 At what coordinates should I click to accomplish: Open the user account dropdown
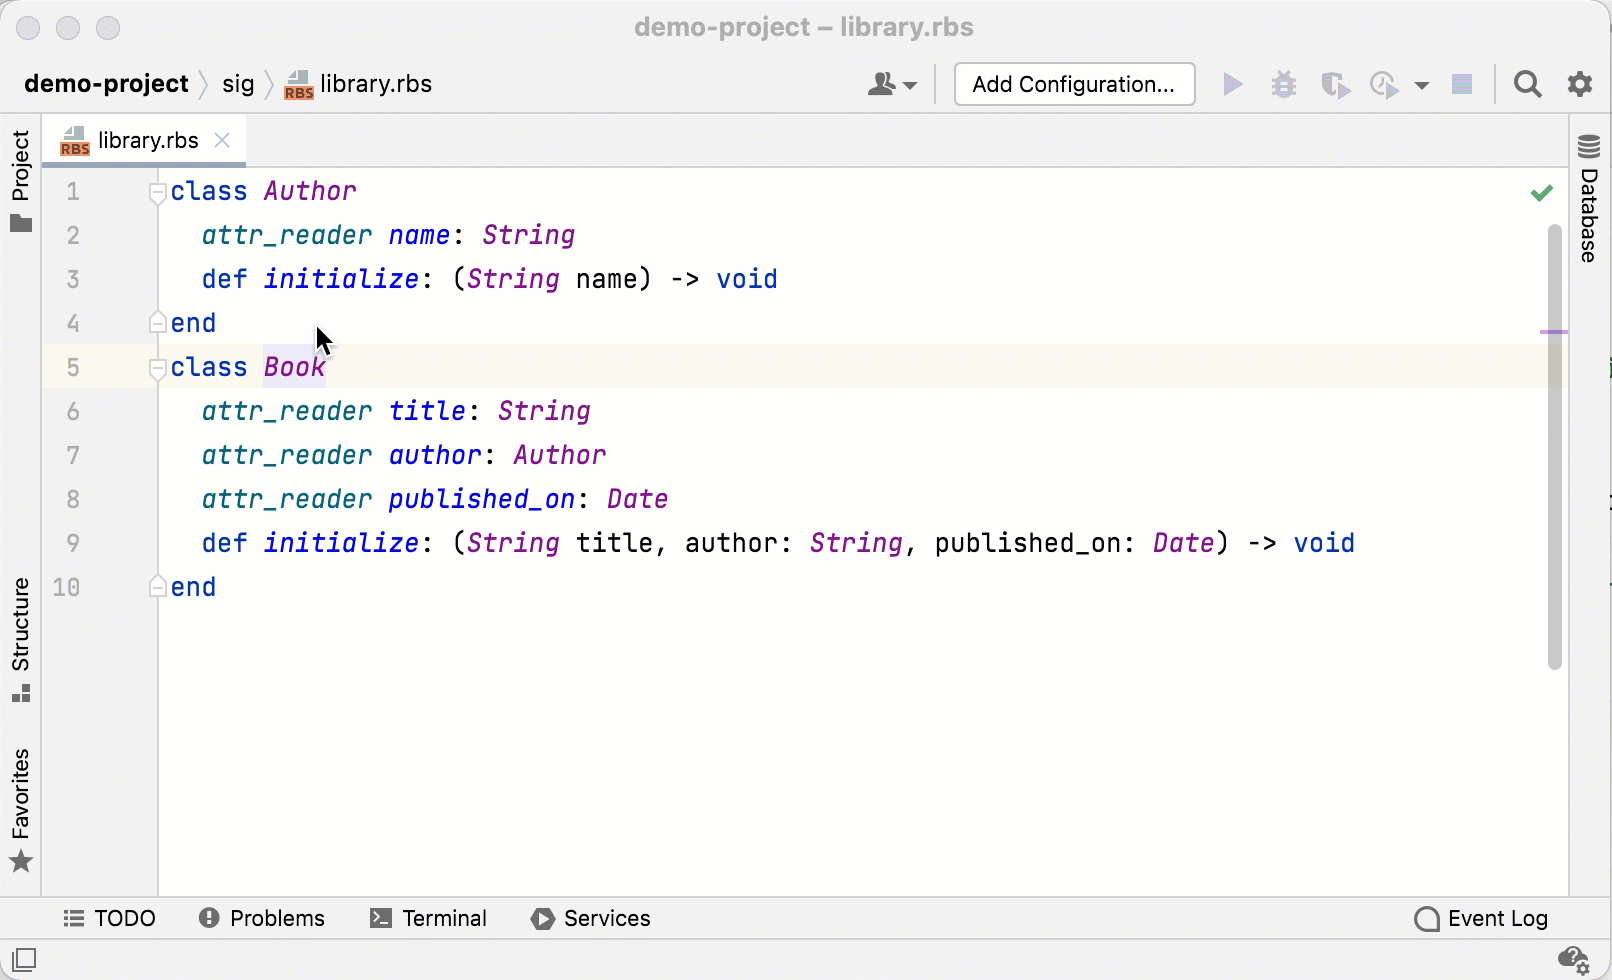pos(892,84)
